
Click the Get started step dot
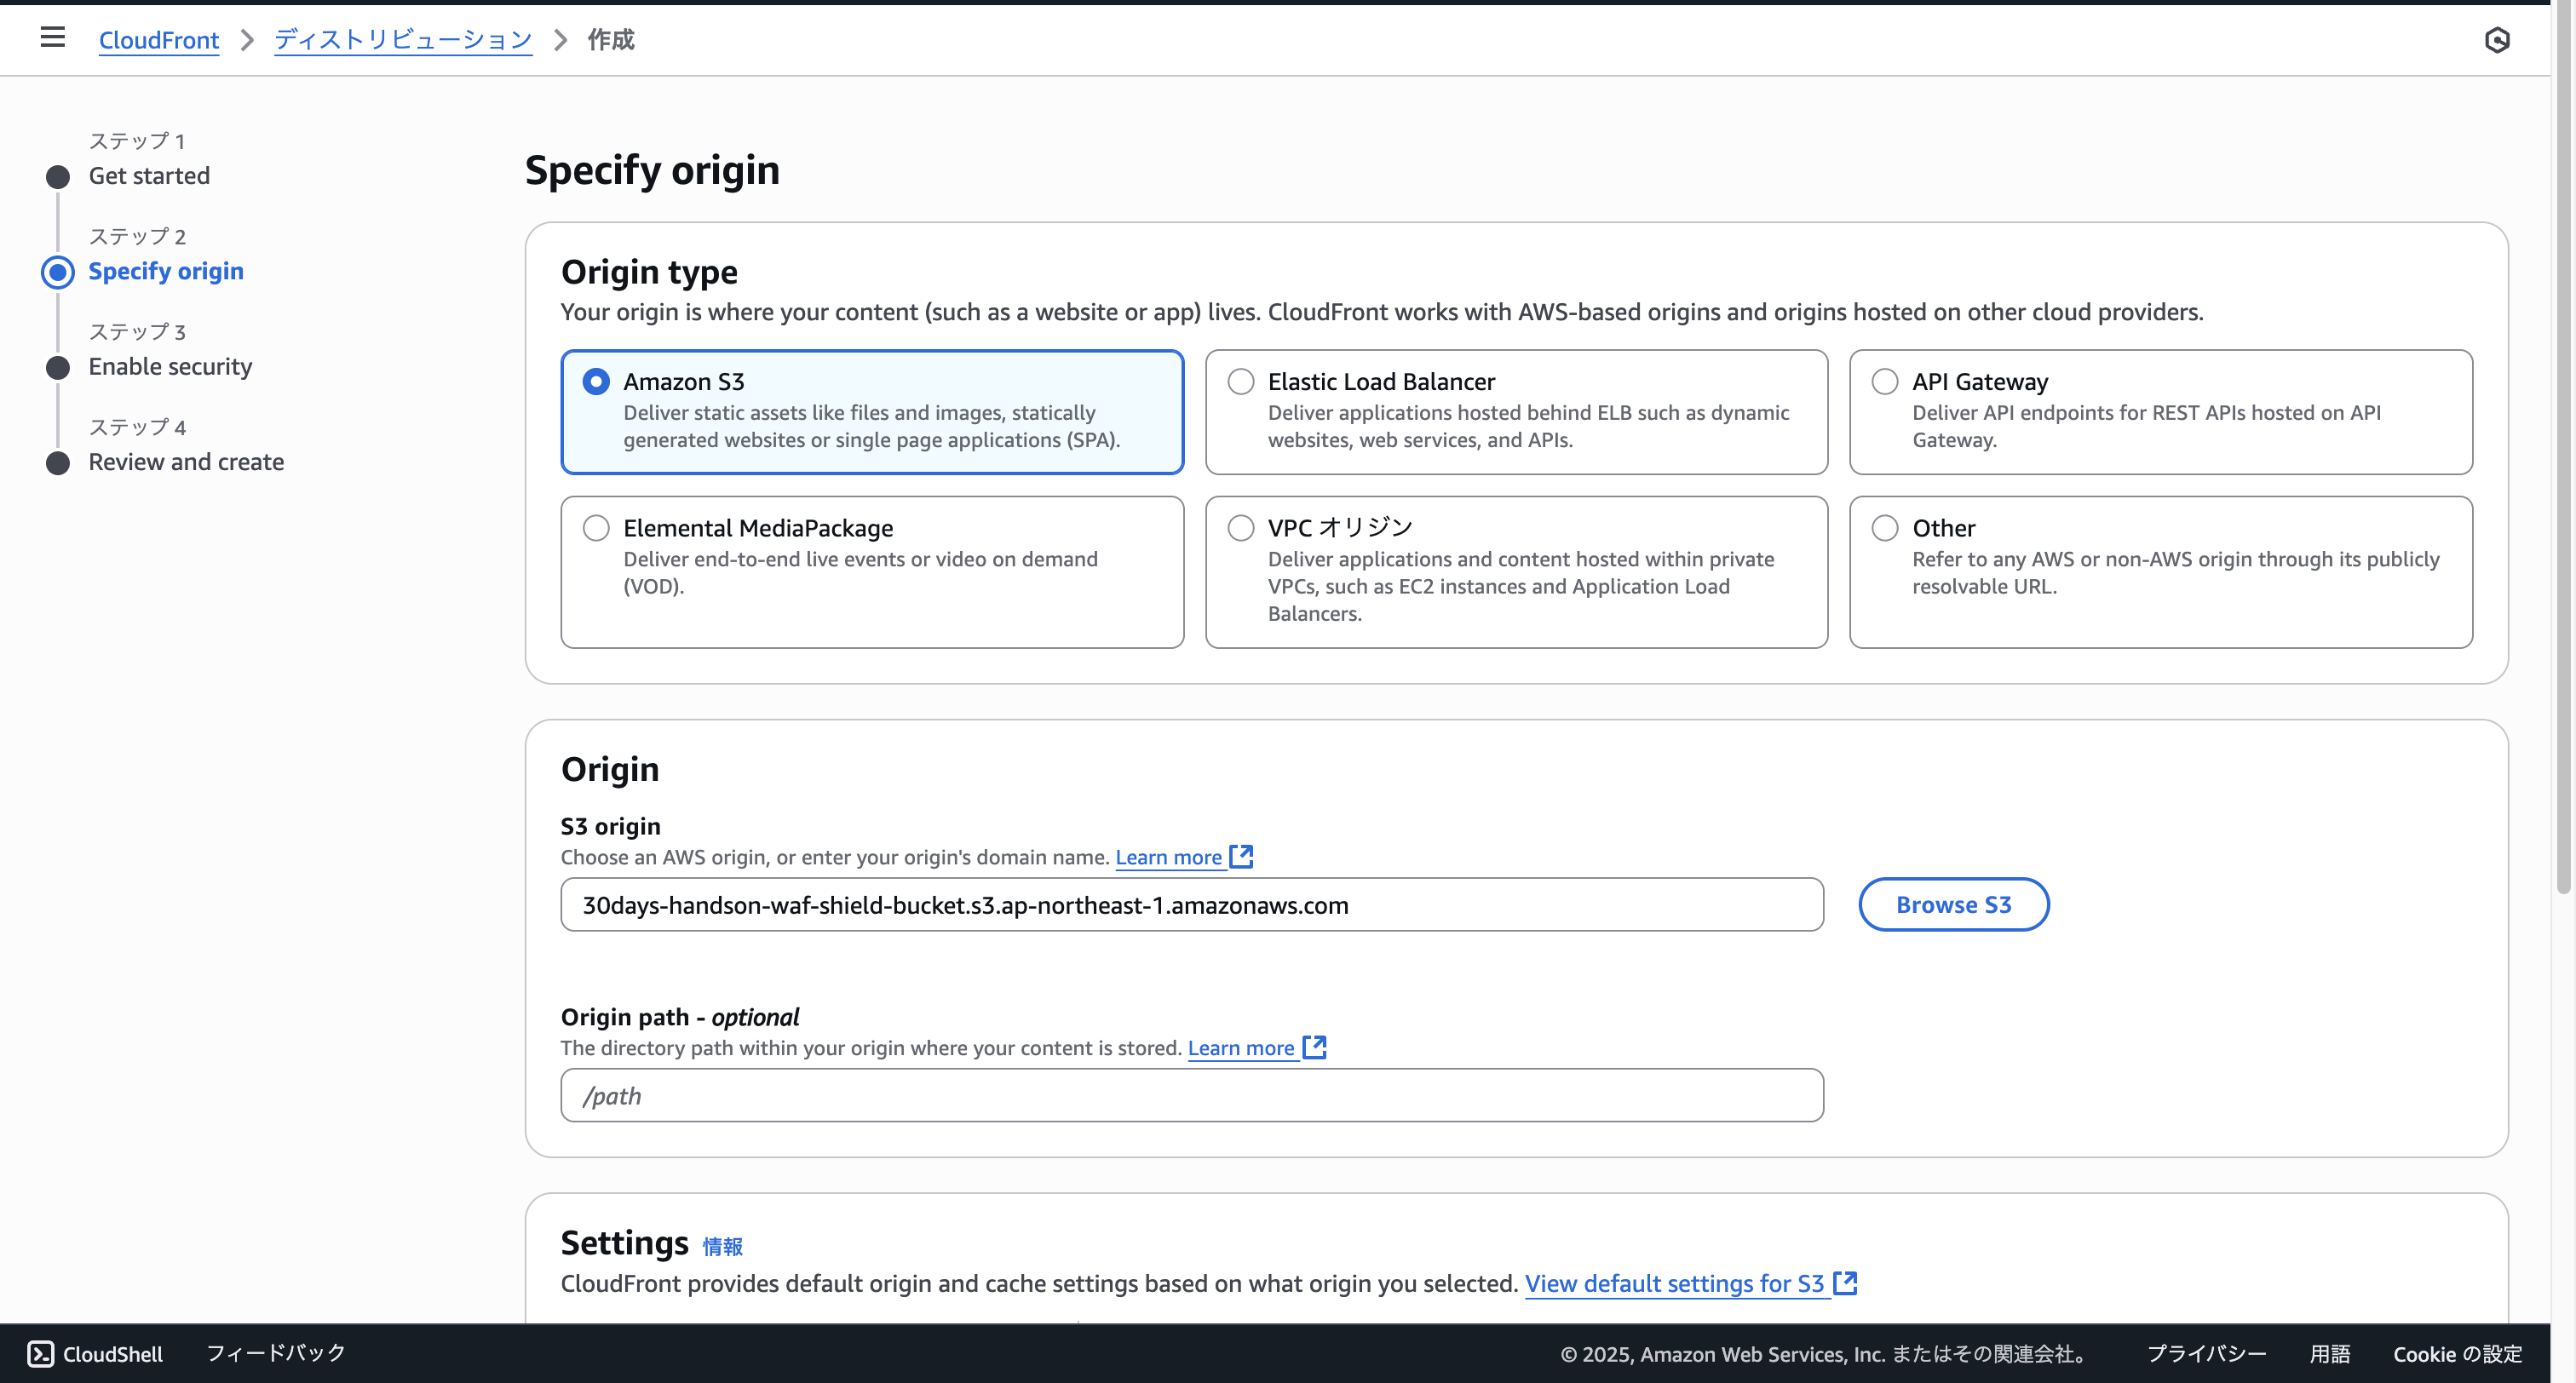(x=58, y=177)
